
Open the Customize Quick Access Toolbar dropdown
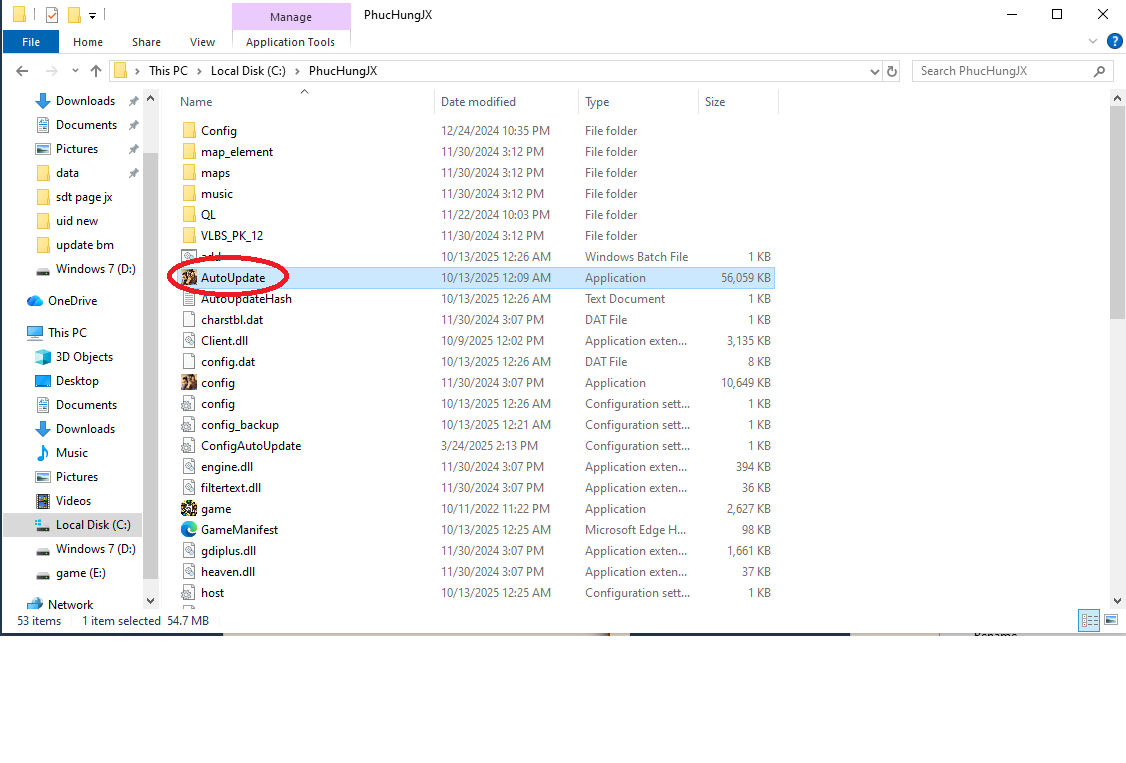click(x=93, y=16)
